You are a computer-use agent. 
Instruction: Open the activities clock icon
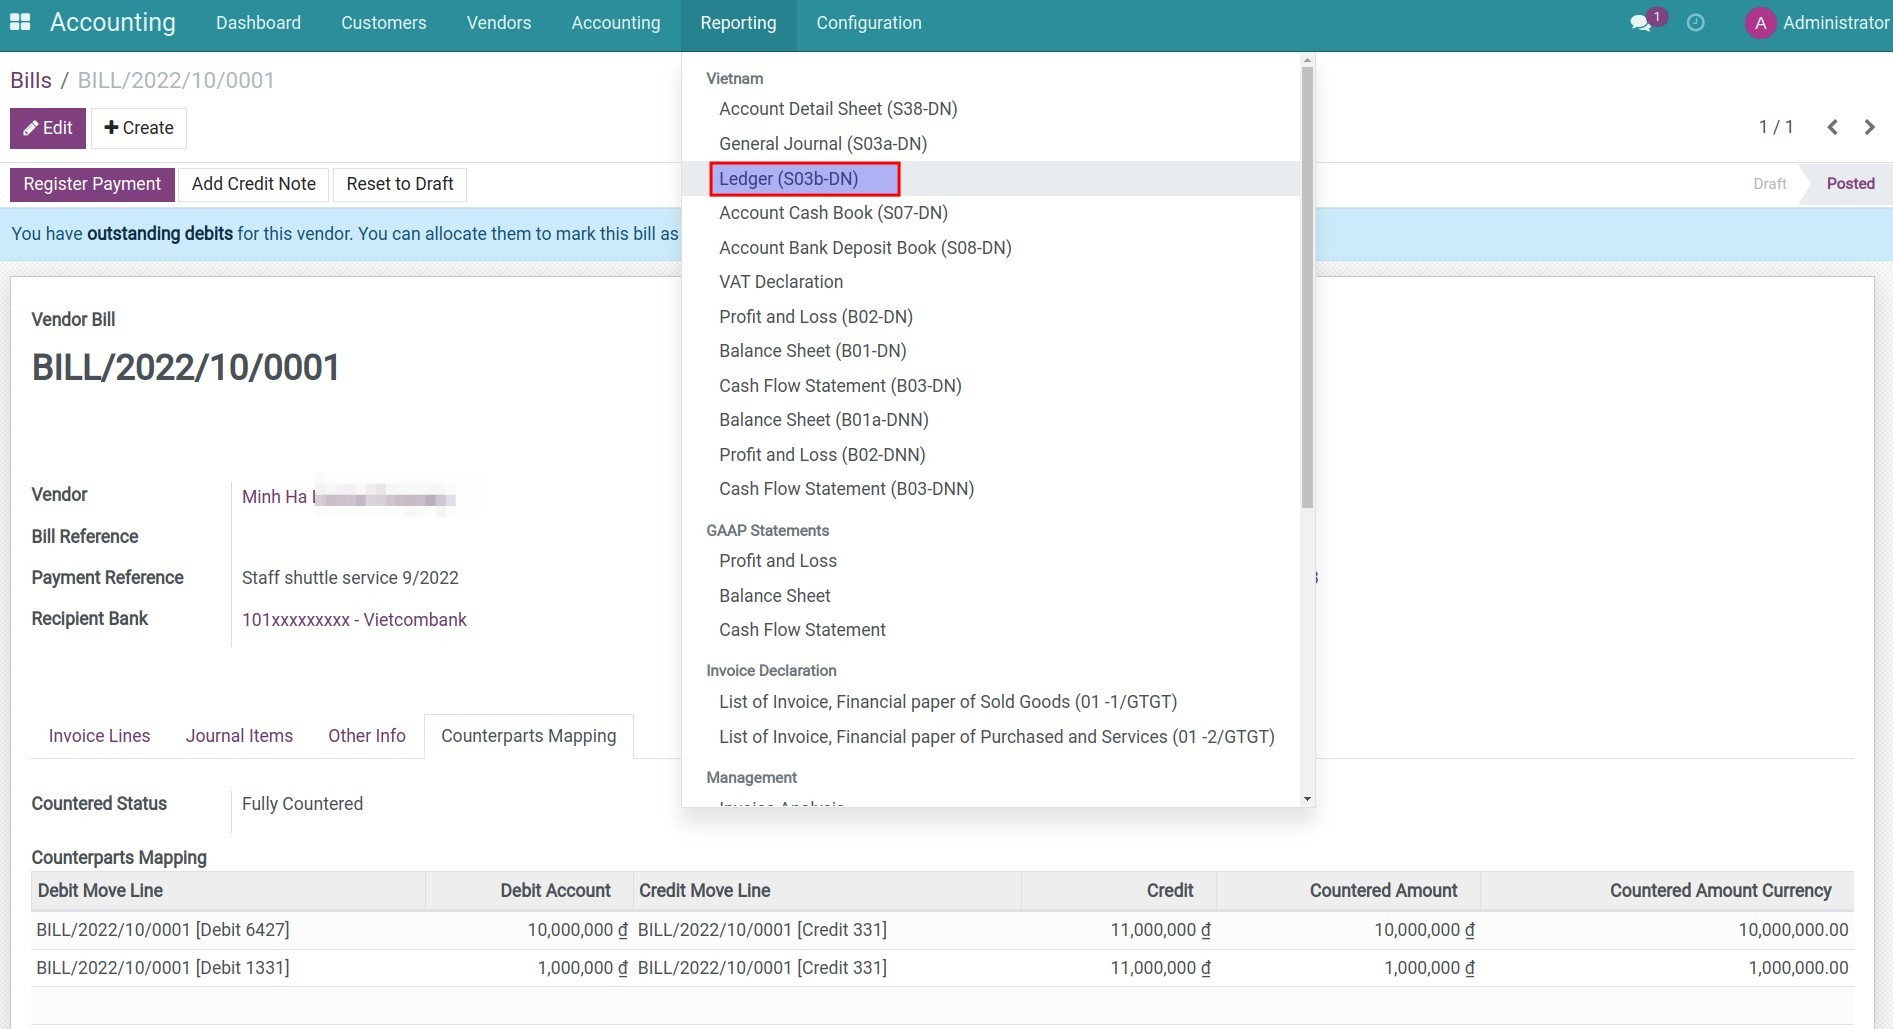tap(1695, 23)
